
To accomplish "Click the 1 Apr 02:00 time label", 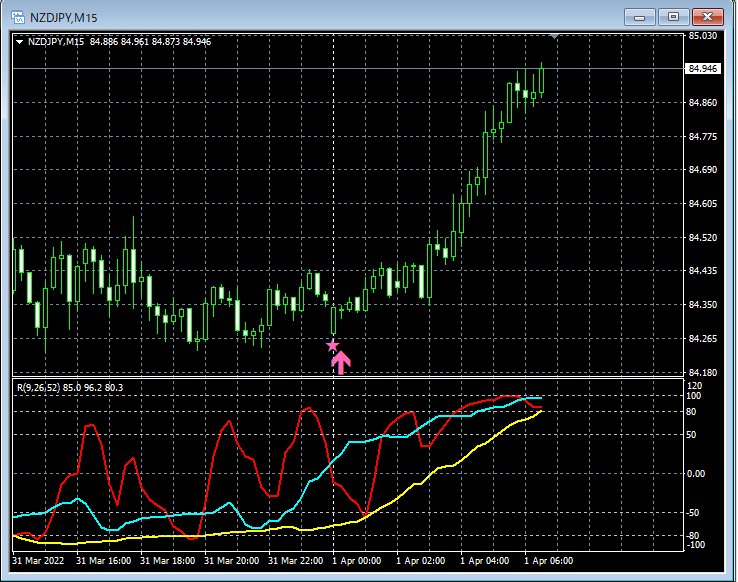I will 421,561.
